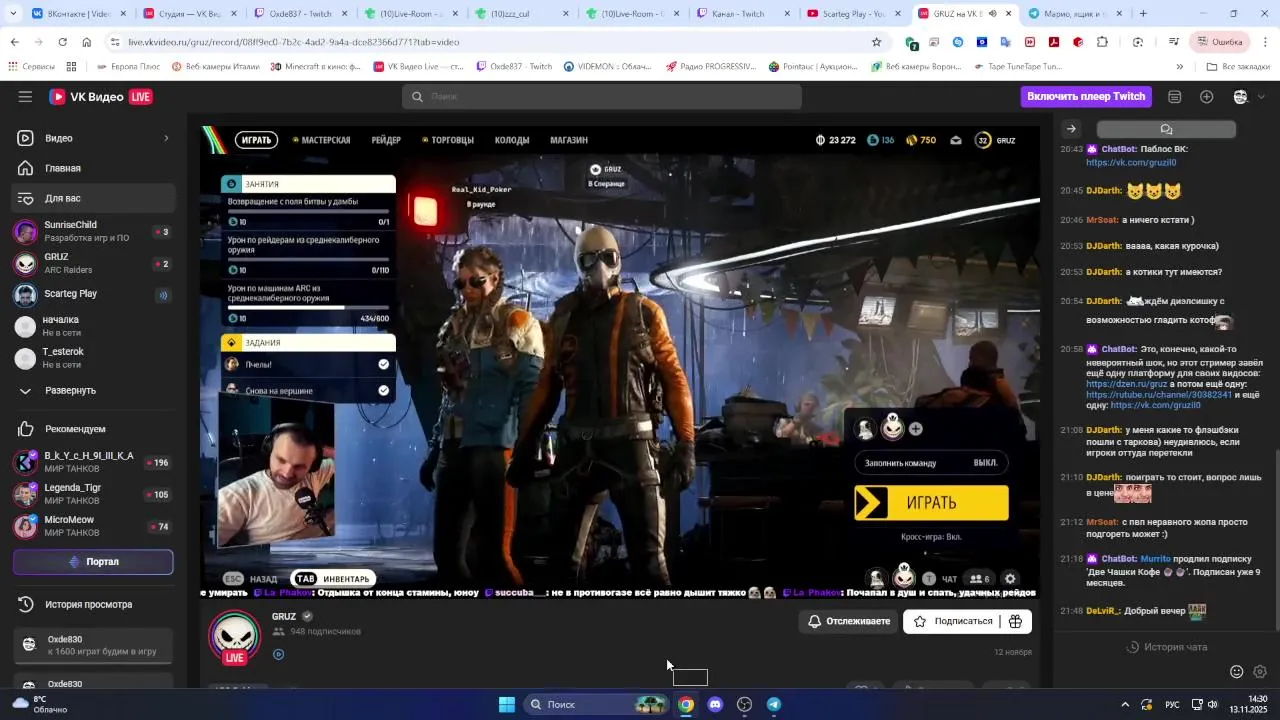Open rutube.ru channel link in chat
The height and width of the screenshot is (720, 1280).
(1159, 395)
